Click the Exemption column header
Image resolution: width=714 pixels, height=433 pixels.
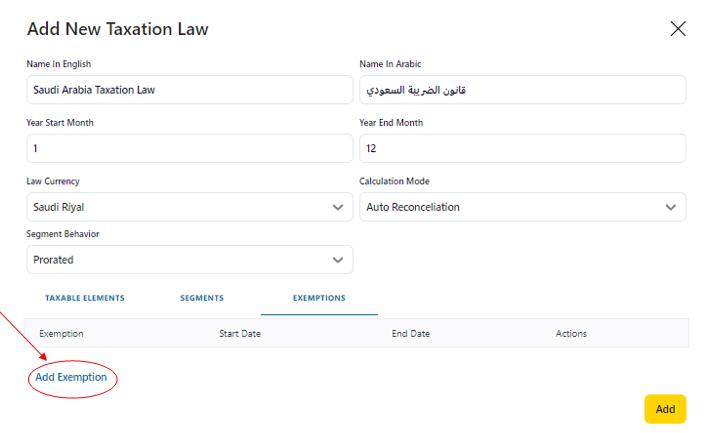point(61,333)
